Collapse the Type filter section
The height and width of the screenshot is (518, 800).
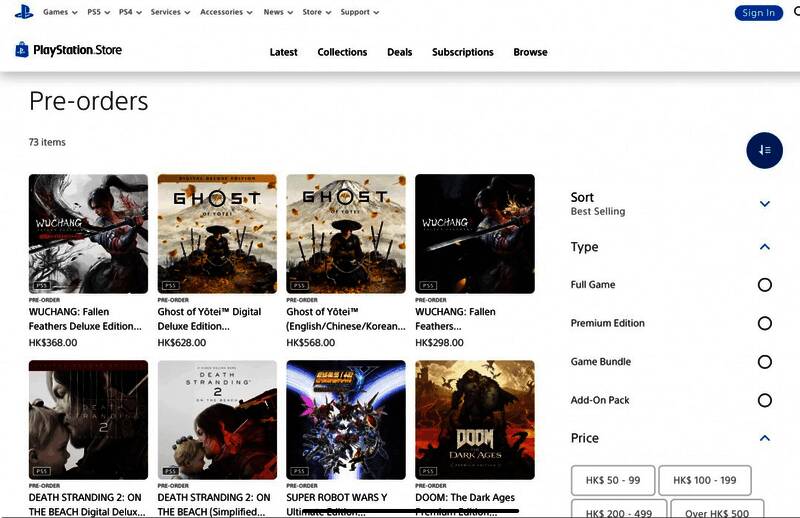tap(764, 247)
